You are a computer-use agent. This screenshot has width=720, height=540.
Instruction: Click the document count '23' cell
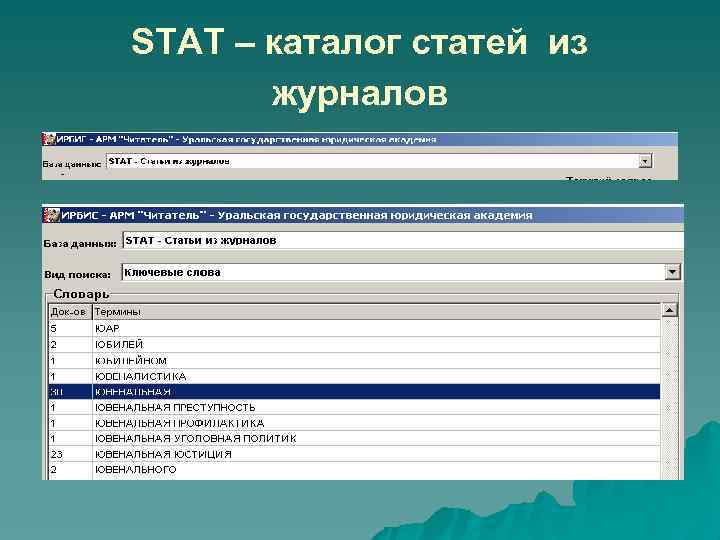(x=70, y=454)
